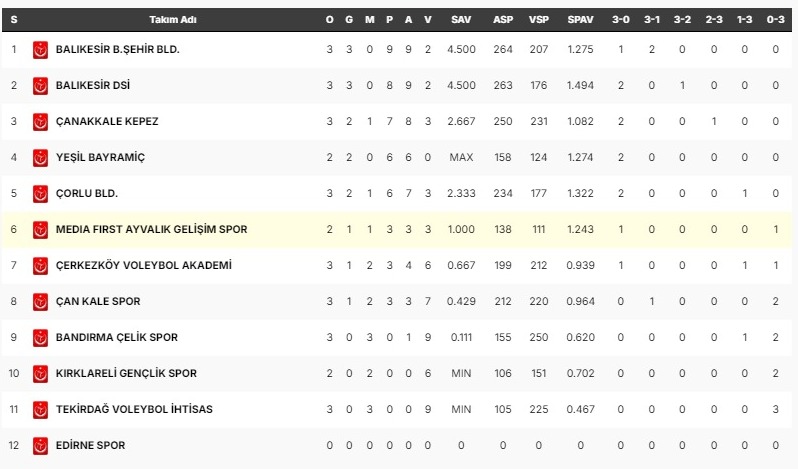This screenshot has width=798, height=469.
Task: Click the Tekirdağ Voleybol İhtisas logo
Action: 41,409
